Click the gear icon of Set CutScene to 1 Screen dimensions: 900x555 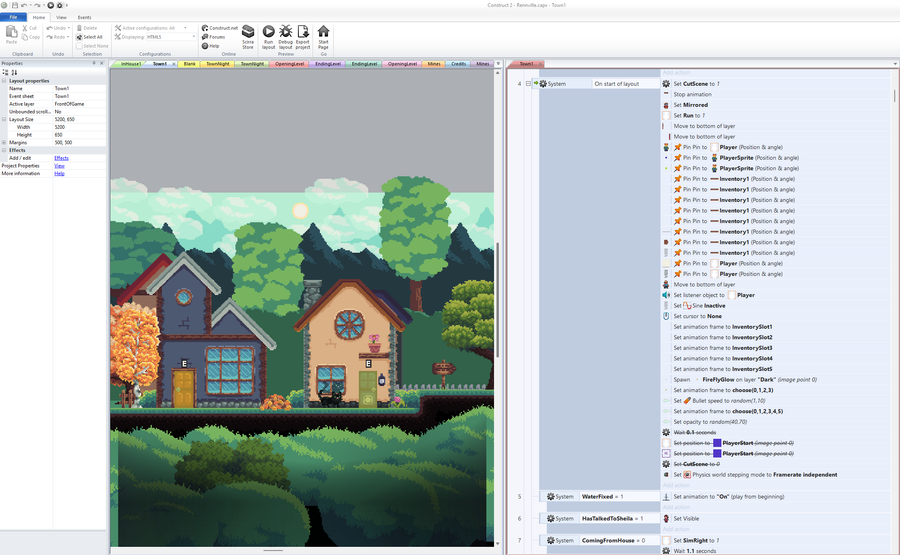[666, 84]
